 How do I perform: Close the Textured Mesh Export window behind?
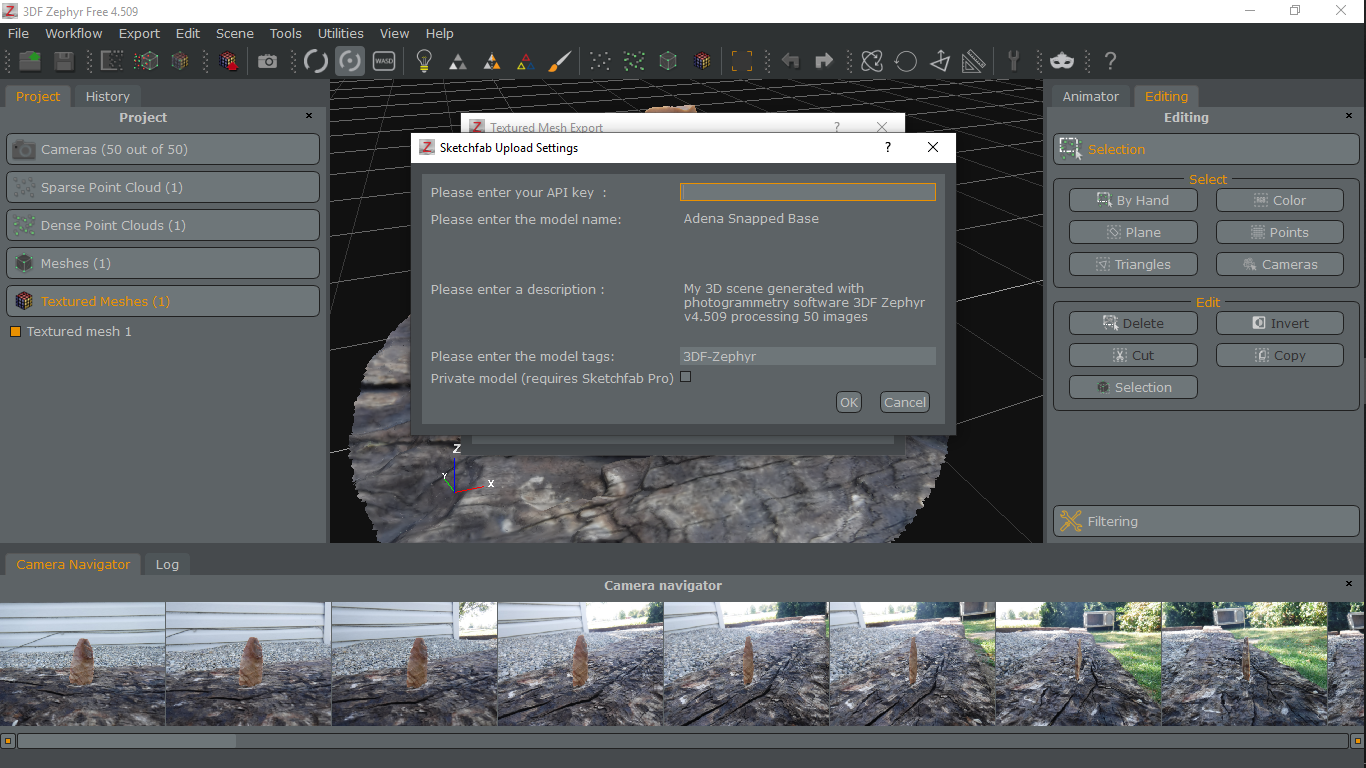click(881, 126)
